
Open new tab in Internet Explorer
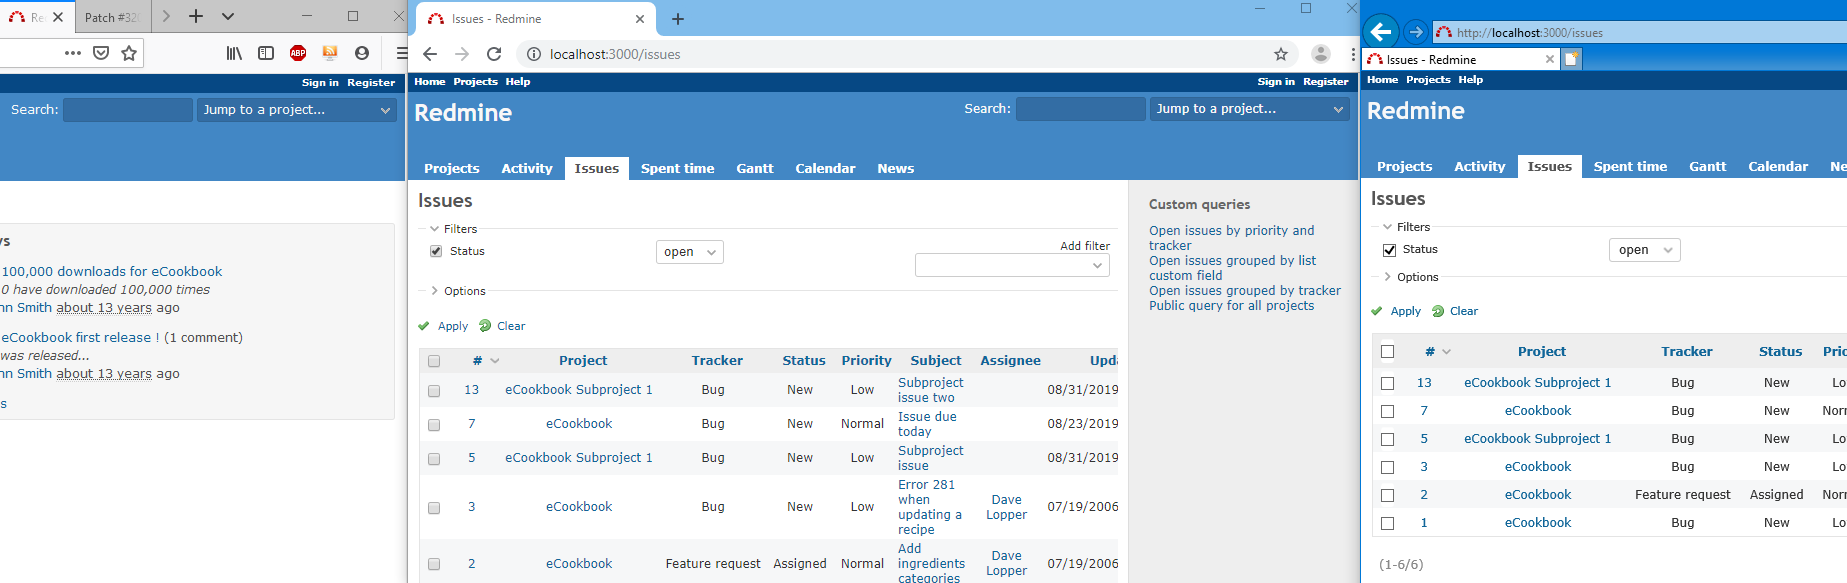point(1571,59)
